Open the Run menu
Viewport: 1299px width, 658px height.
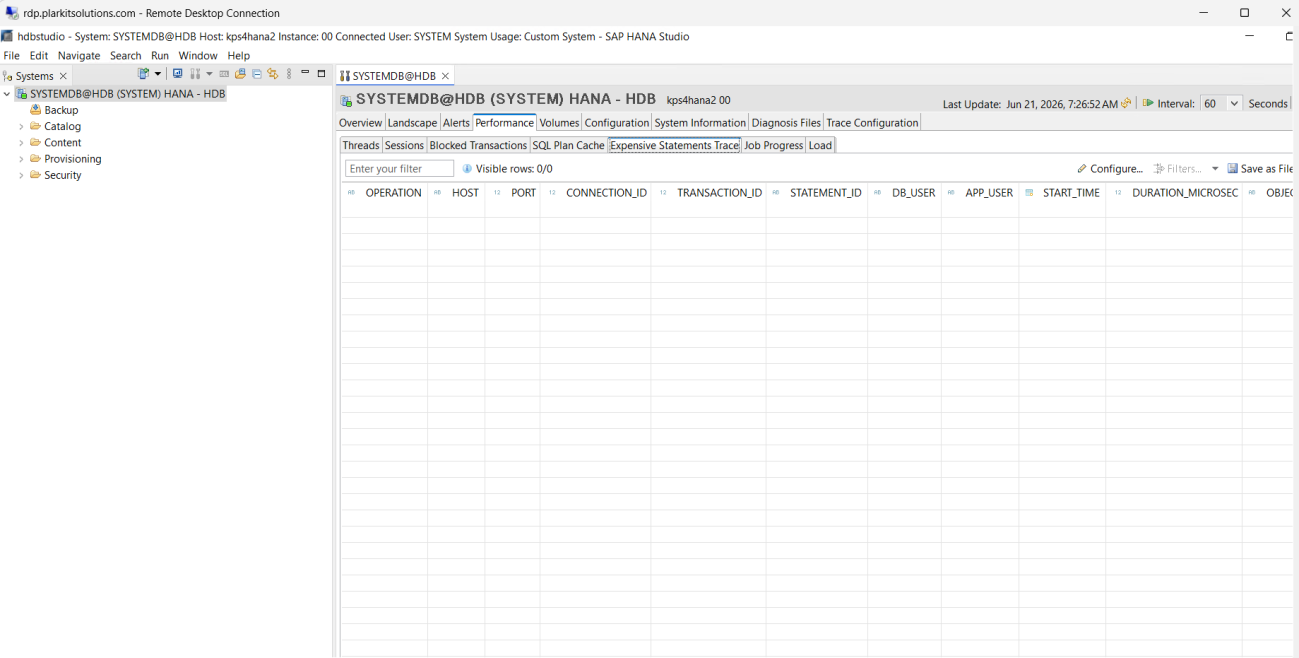tap(160, 56)
